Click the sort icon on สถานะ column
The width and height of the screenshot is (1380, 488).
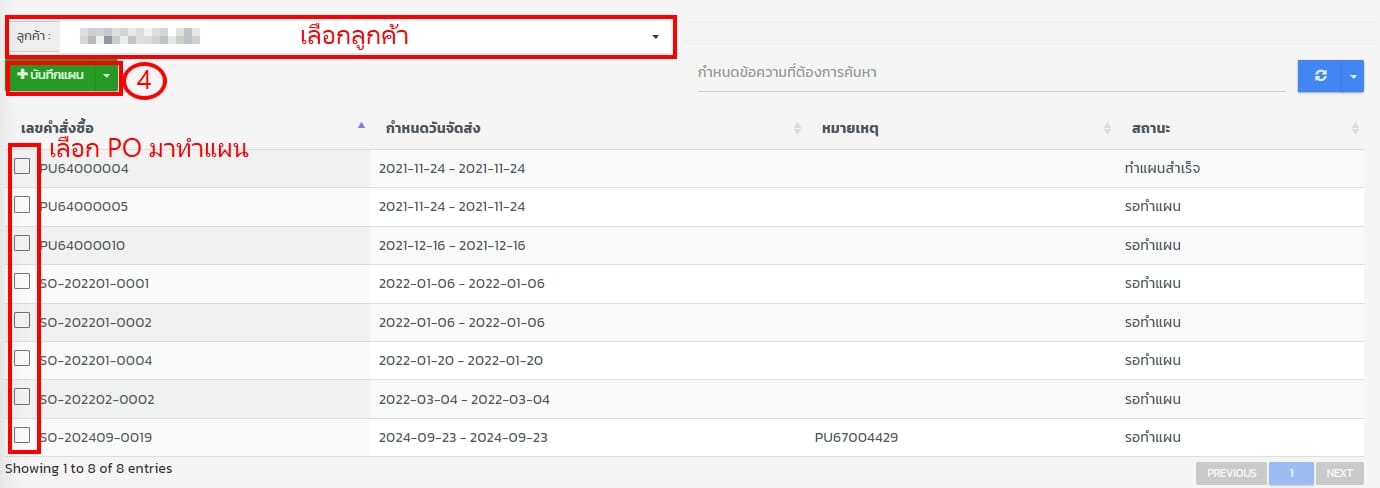[x=1355, y=128]
